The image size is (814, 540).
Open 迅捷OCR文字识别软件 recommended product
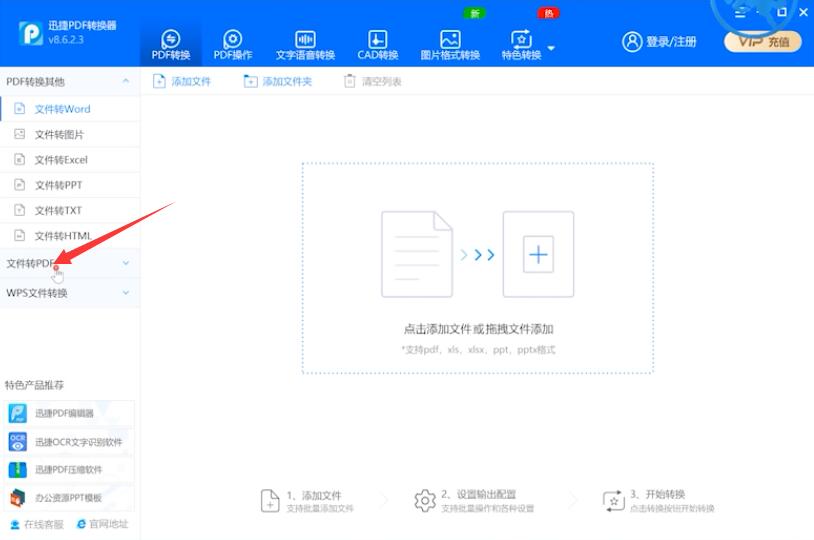point(69,442)
